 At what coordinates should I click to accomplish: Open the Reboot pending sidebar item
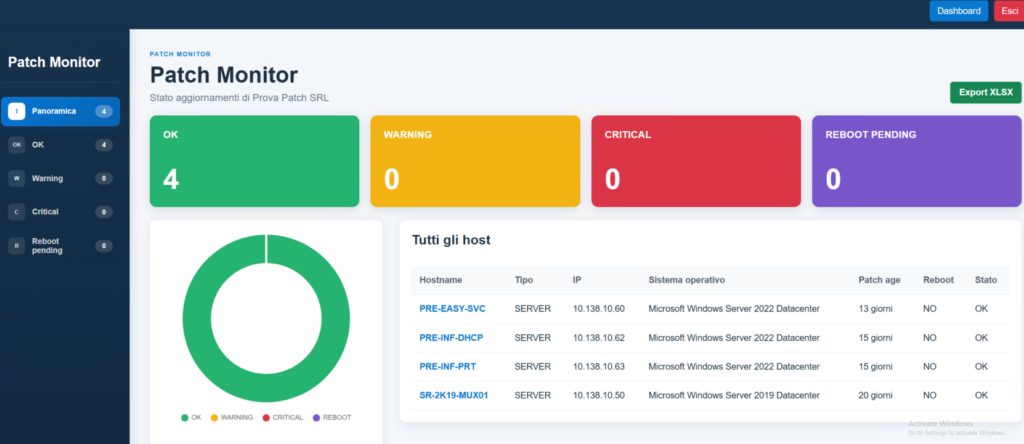[x=60, y=246]
